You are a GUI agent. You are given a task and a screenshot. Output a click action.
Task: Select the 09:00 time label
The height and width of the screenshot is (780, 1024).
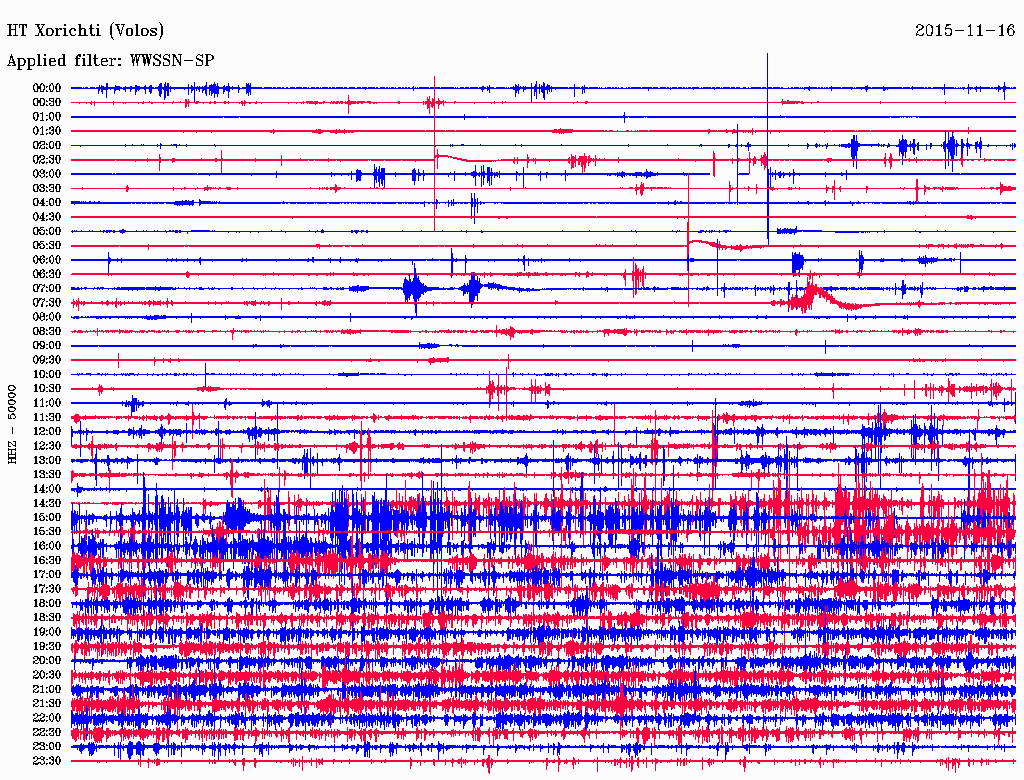(47, 346)
